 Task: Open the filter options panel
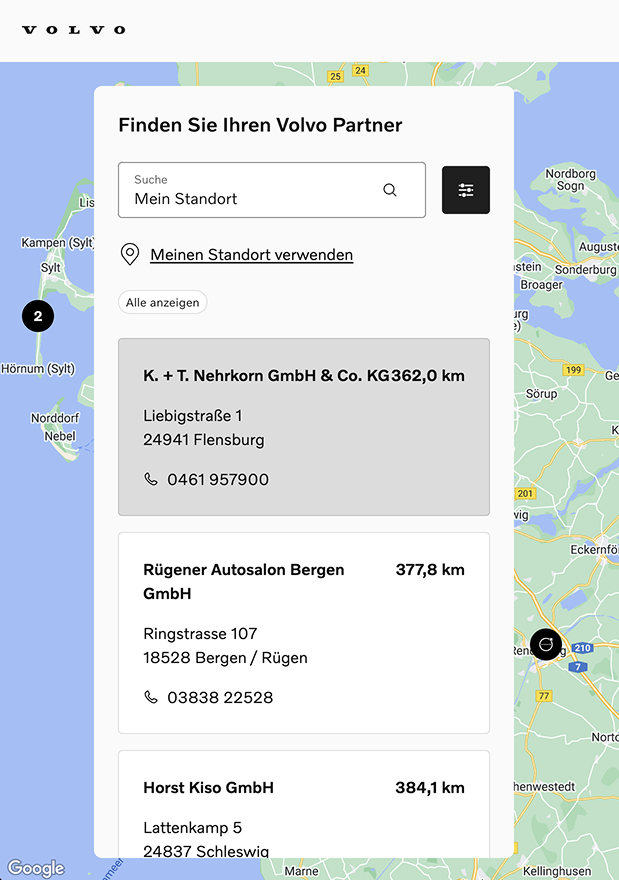[465, 189]
